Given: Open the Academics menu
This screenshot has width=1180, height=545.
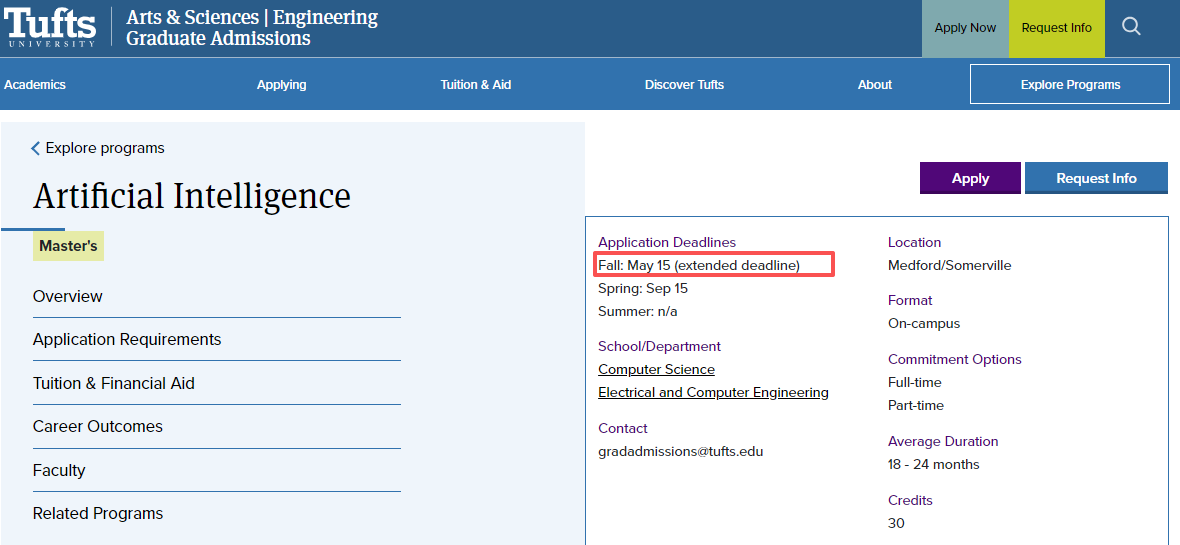Looking at the screenshot, I should (x=35, y=85).
